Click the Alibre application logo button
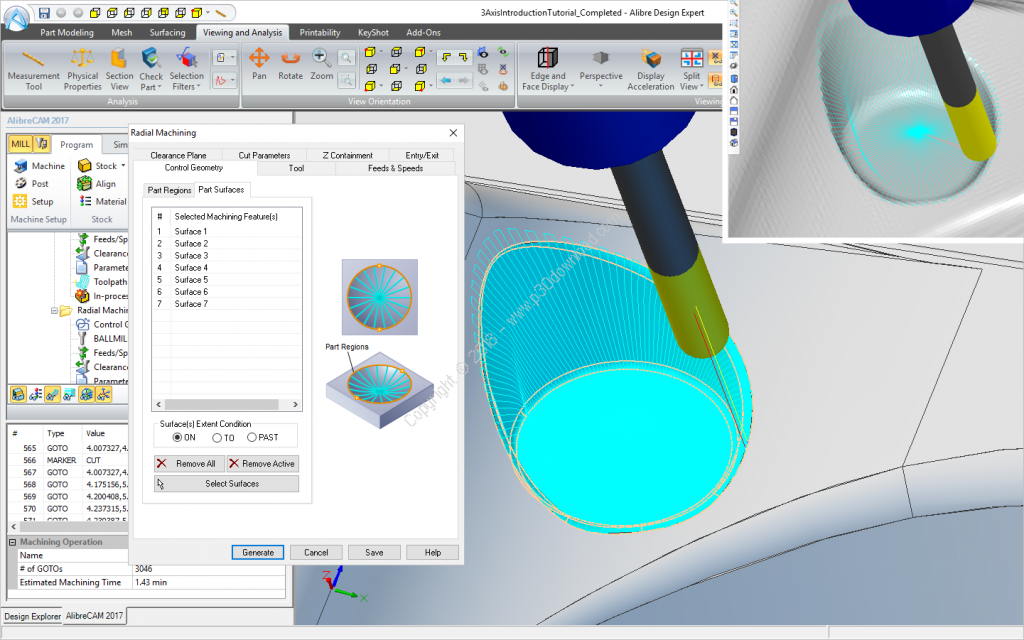Image resolution: width=1024 pixels, height=640 pixels. pyautogui.click(x=17, y=18)
